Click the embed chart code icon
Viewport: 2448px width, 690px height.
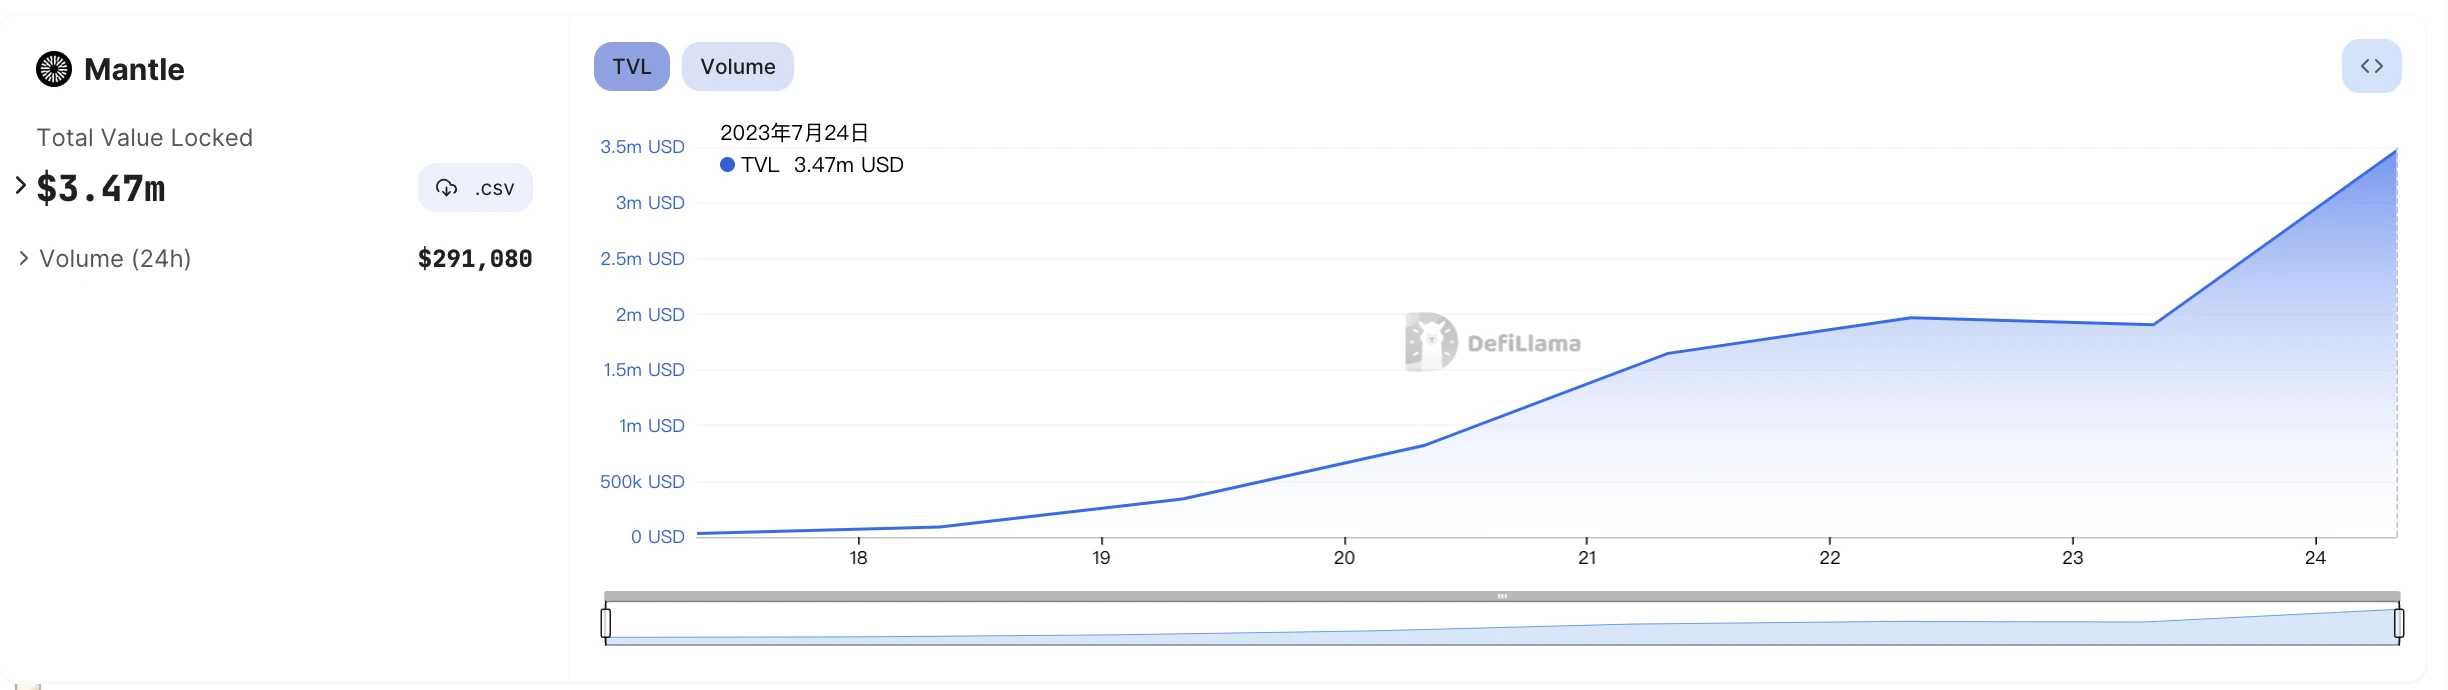pos(2371,66)
